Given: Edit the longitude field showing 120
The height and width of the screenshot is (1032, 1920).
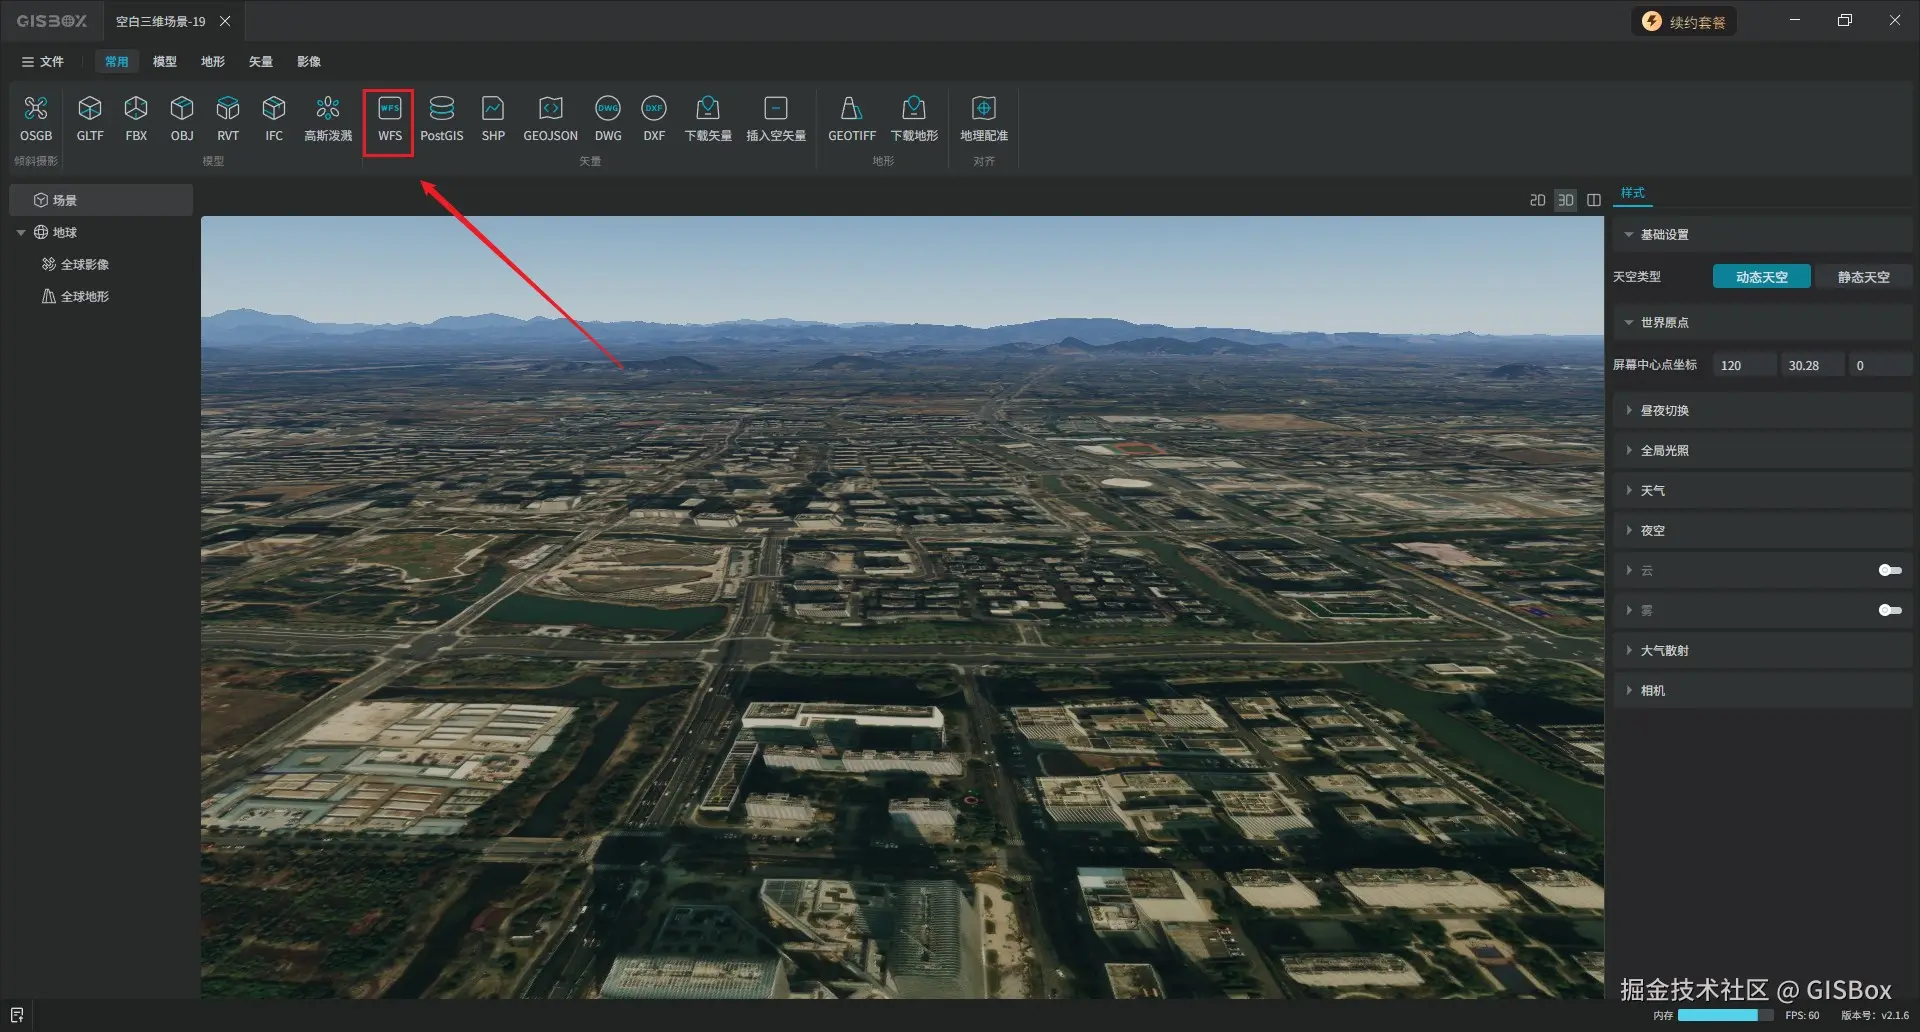Looking at the screenshot, I should tap(1745, 365).
